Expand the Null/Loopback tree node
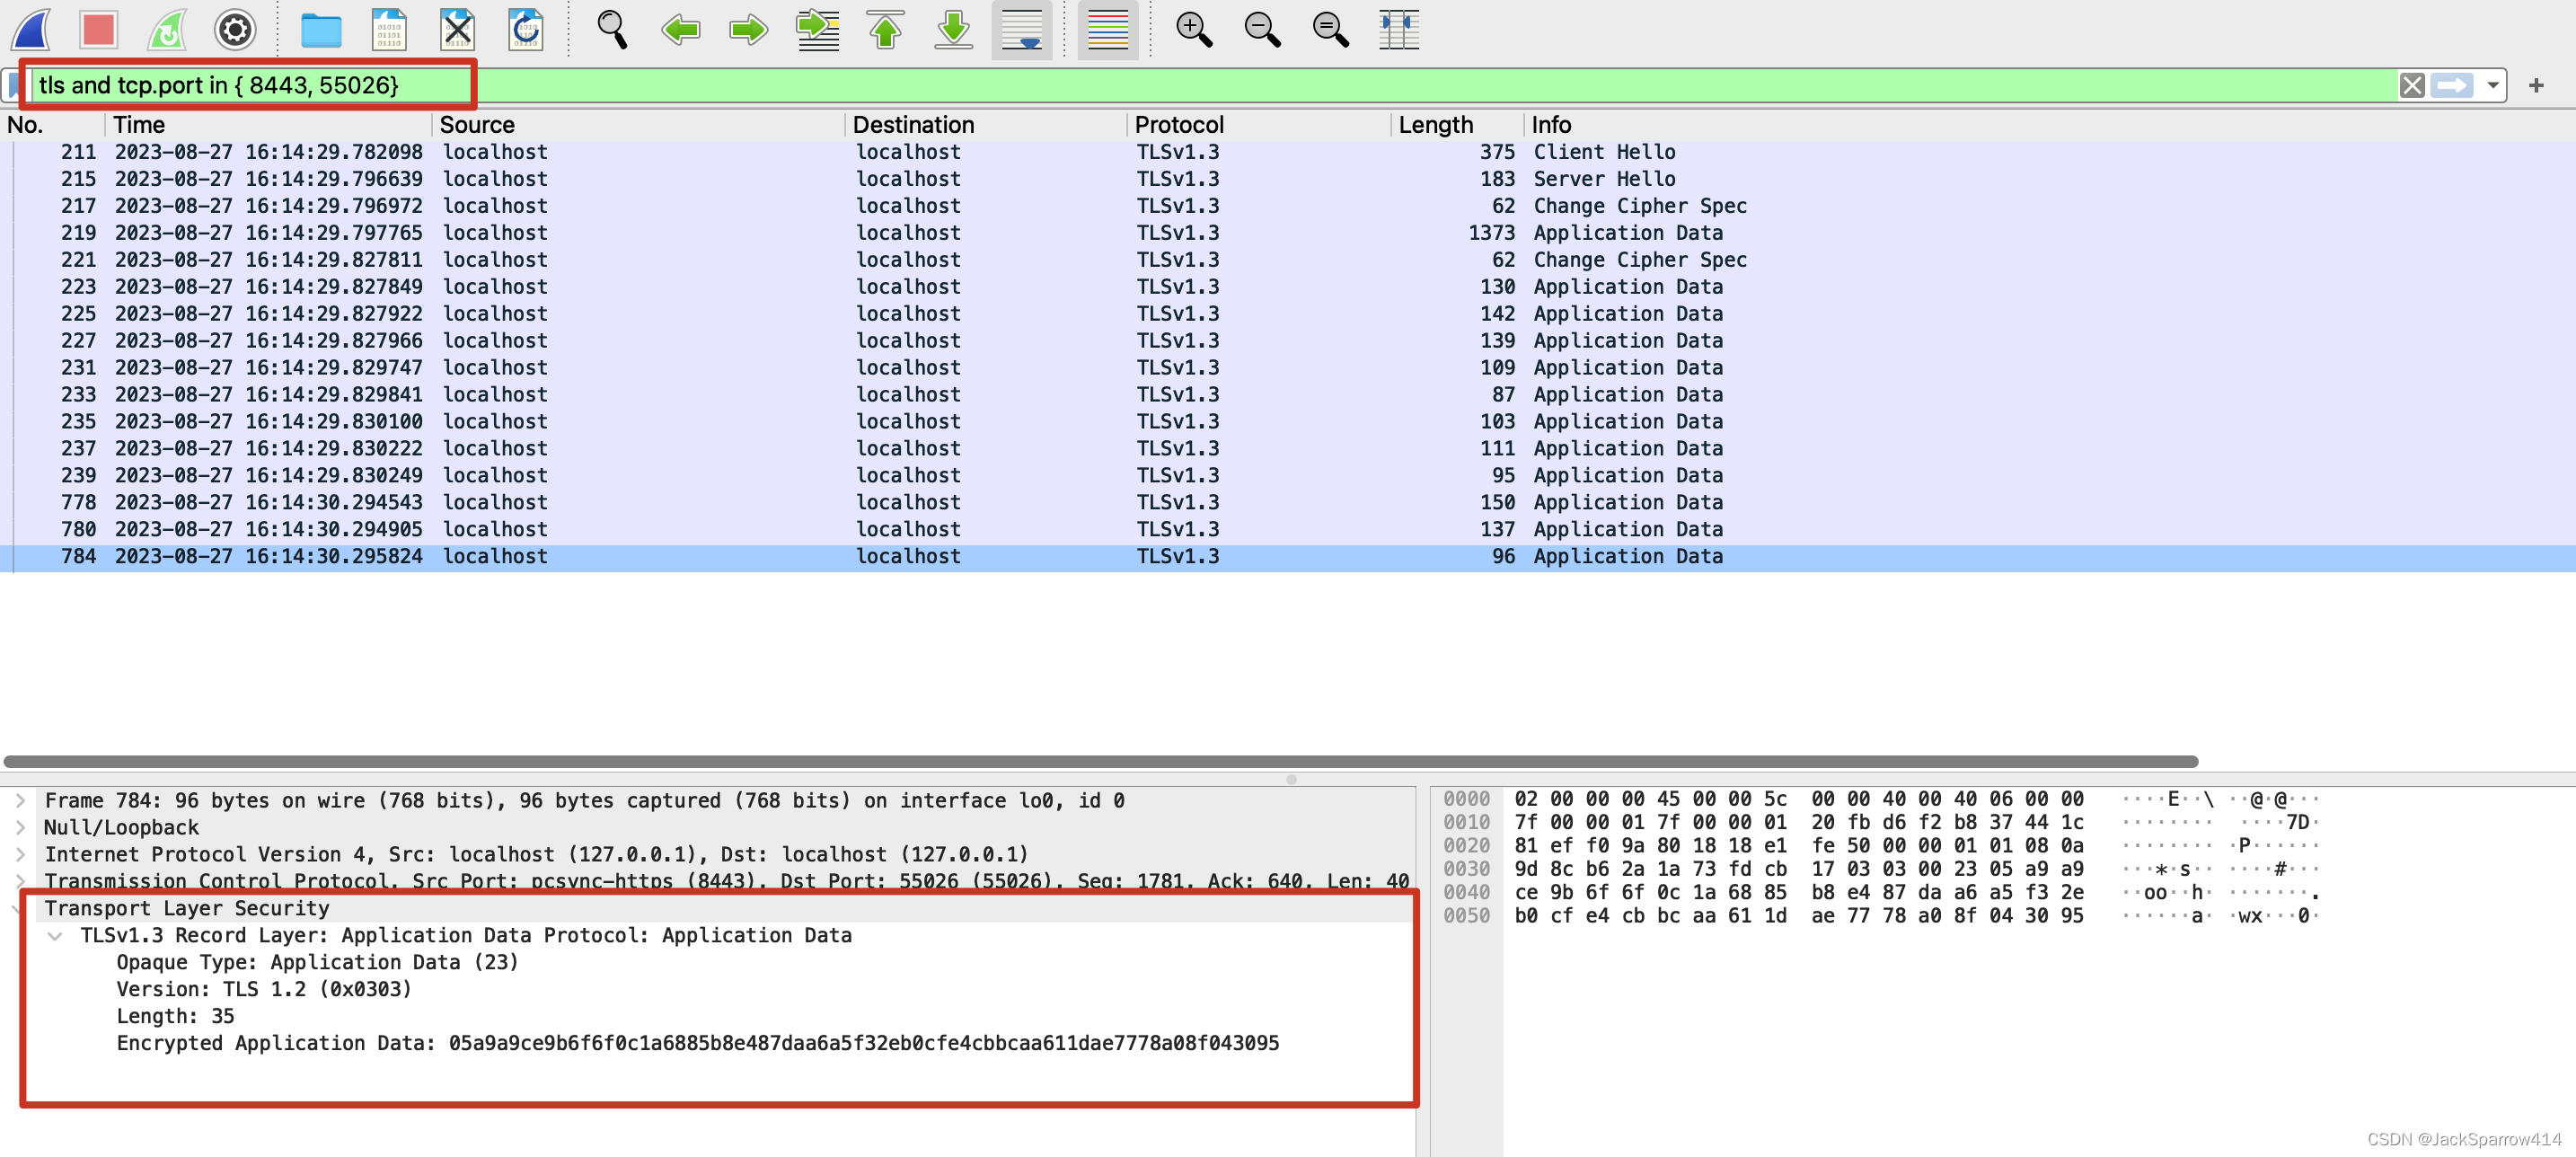Viewport: 2576px width, 1157px height. tap(20, 828)
